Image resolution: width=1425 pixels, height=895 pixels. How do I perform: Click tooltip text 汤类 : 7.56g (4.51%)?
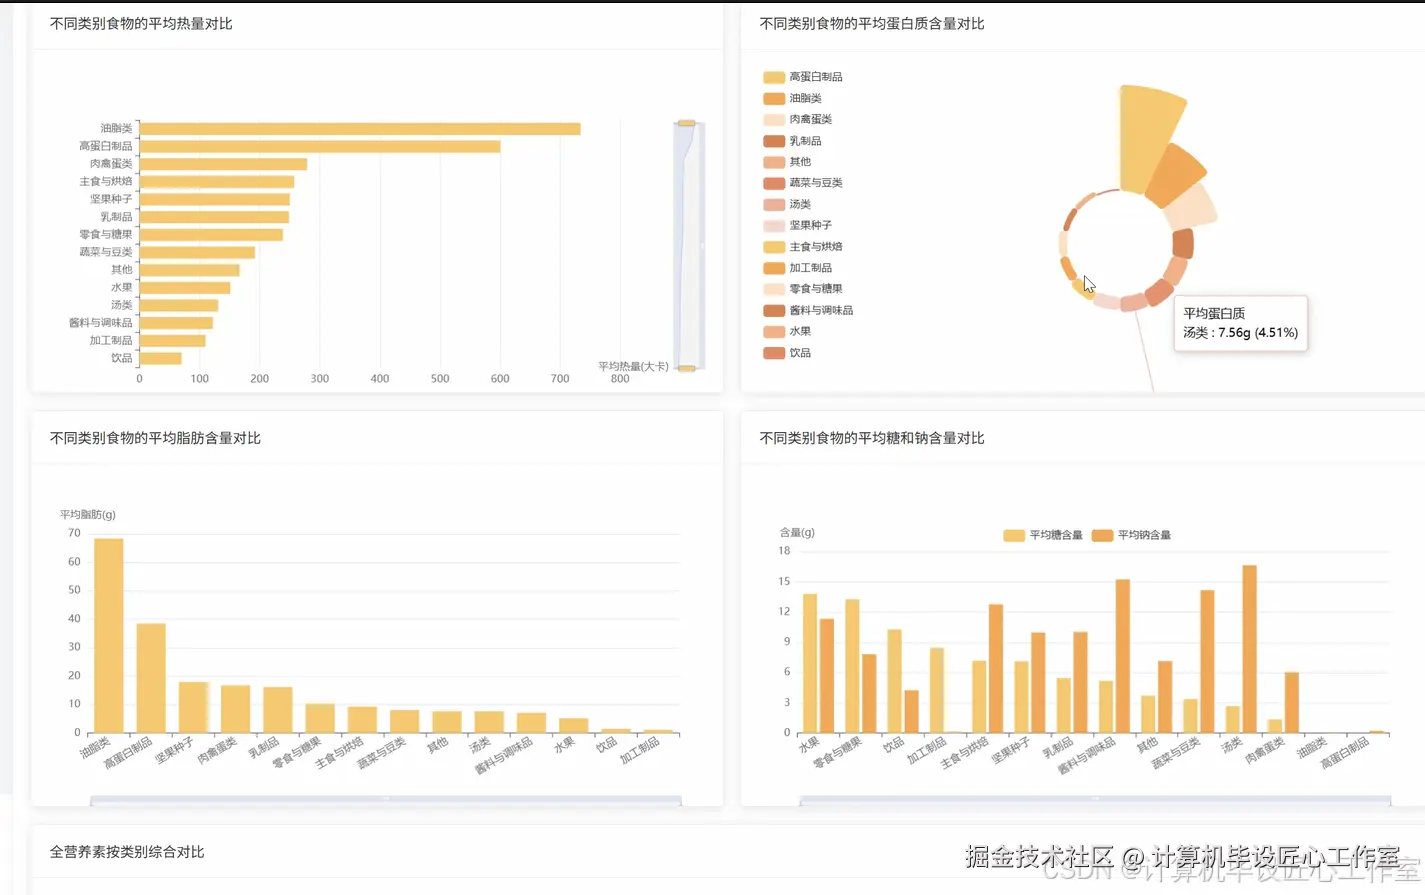point(1240,333)
